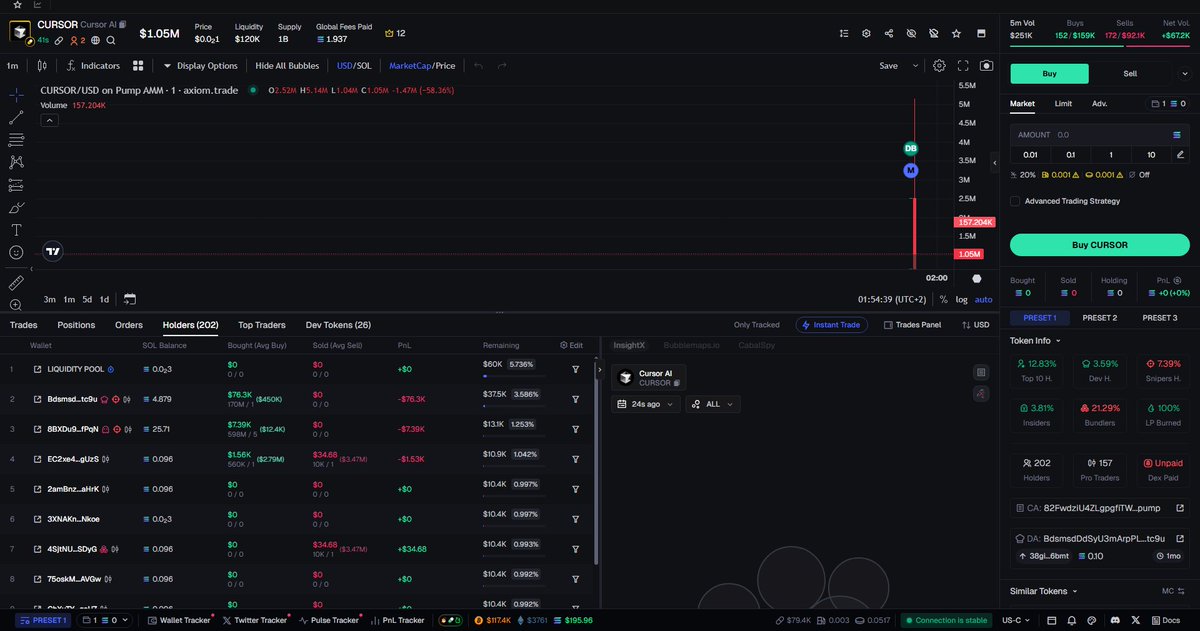This screenshot has height=631, width=1200.
Task: Open the Trades Panel button
Action: [x=911, y=325]
